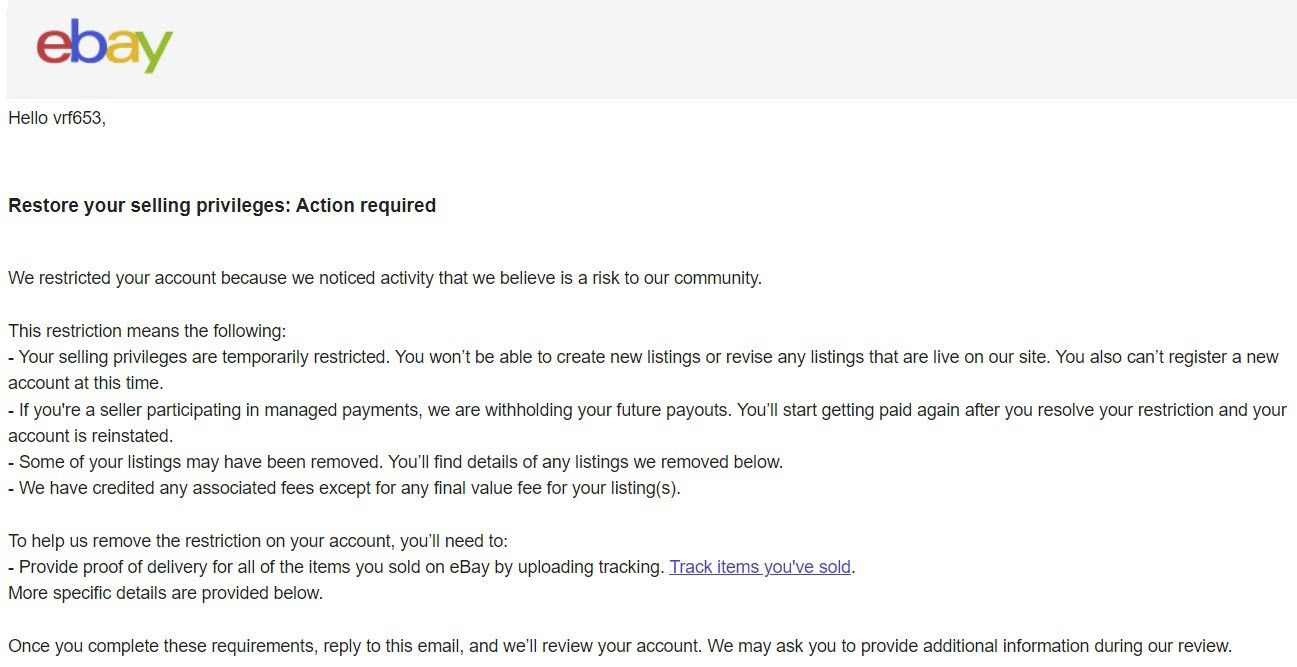The width and height of the screenshot is (1297, 667).
Task: Click "This restriction means the following:" line
Action: 147,331
